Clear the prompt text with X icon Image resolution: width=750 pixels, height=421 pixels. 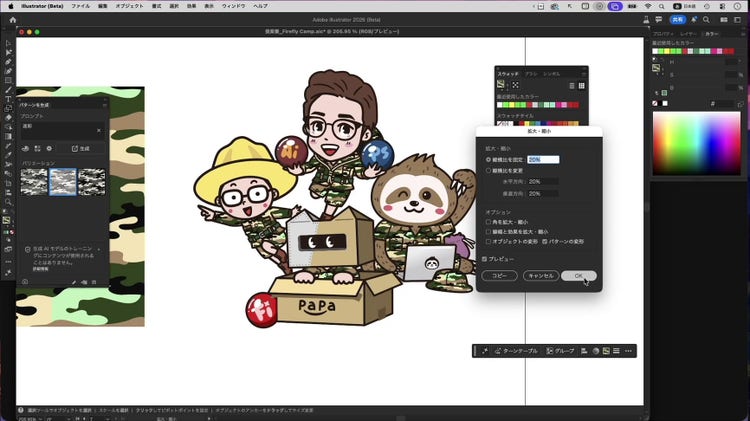point(98,130)
